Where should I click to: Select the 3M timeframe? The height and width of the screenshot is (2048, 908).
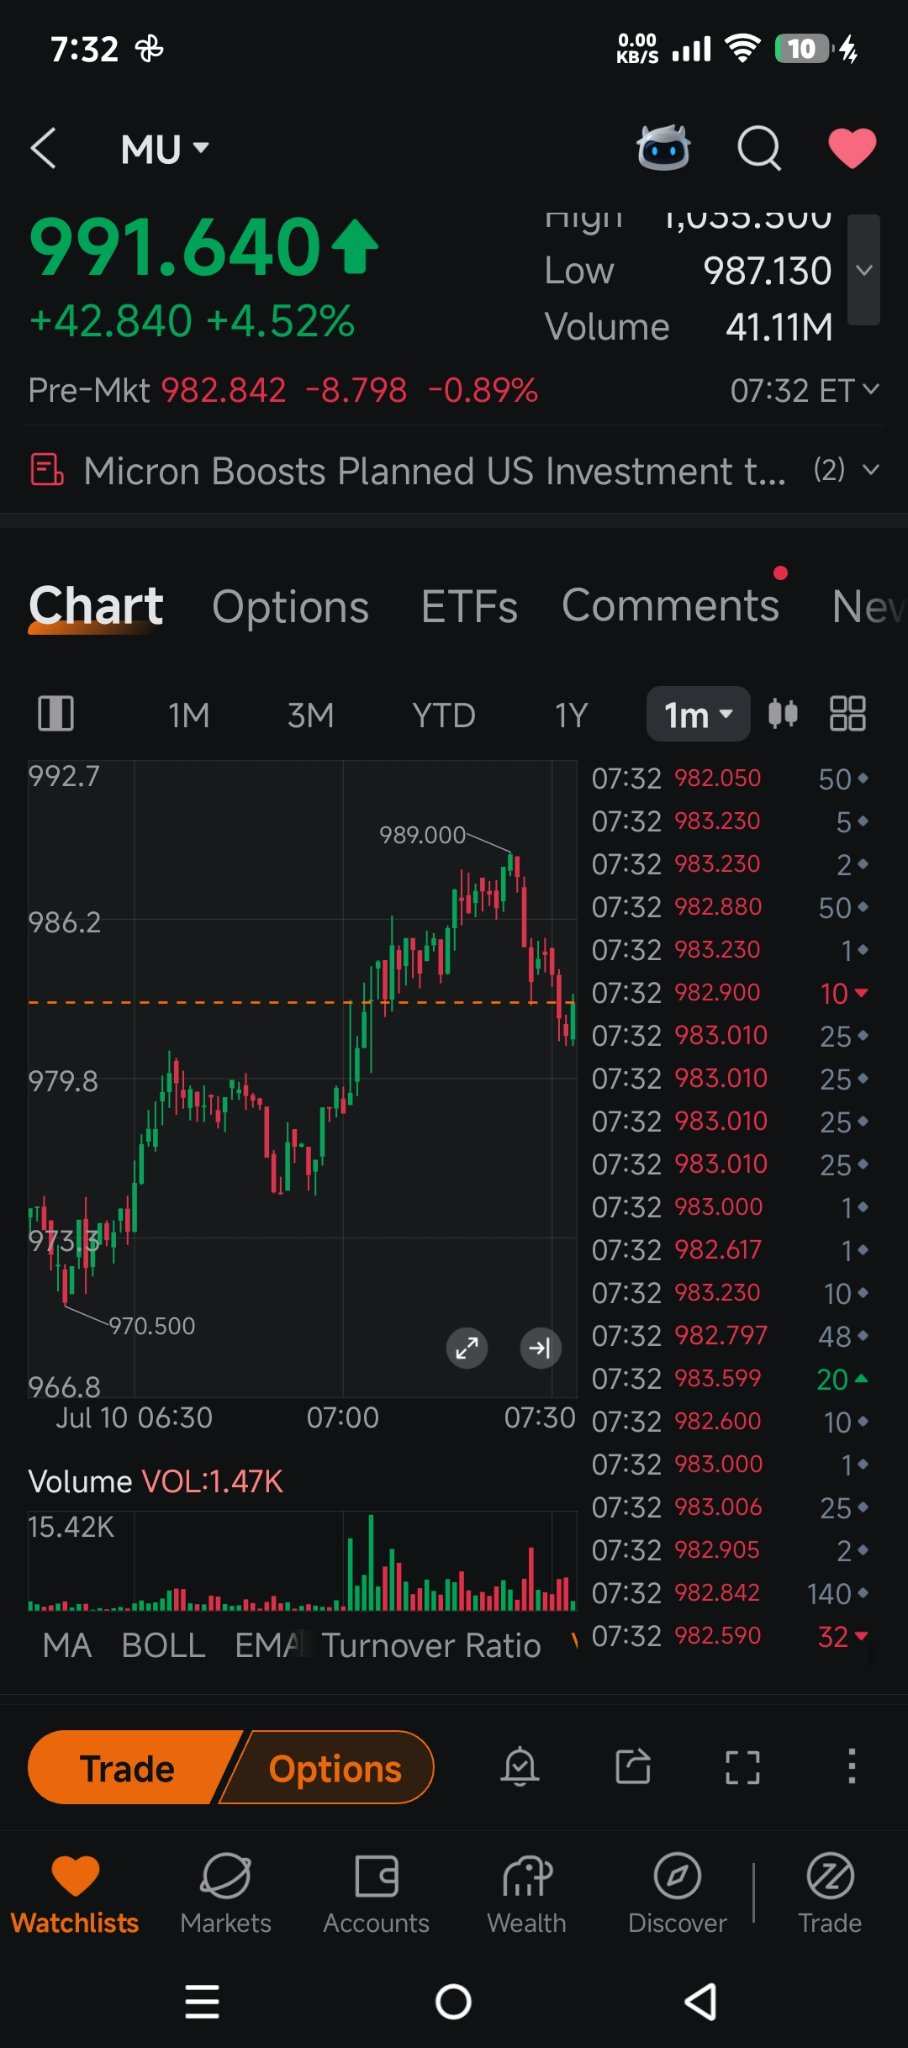tap(310, 715)
